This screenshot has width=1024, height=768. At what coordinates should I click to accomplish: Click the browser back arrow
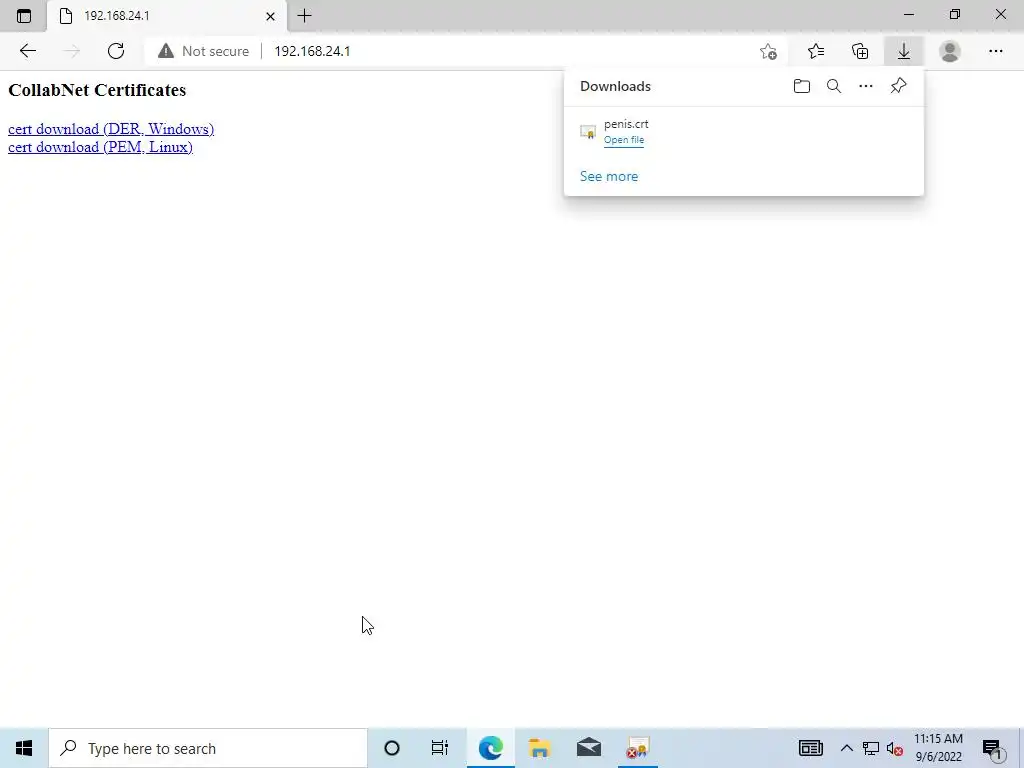click(27, 51)
